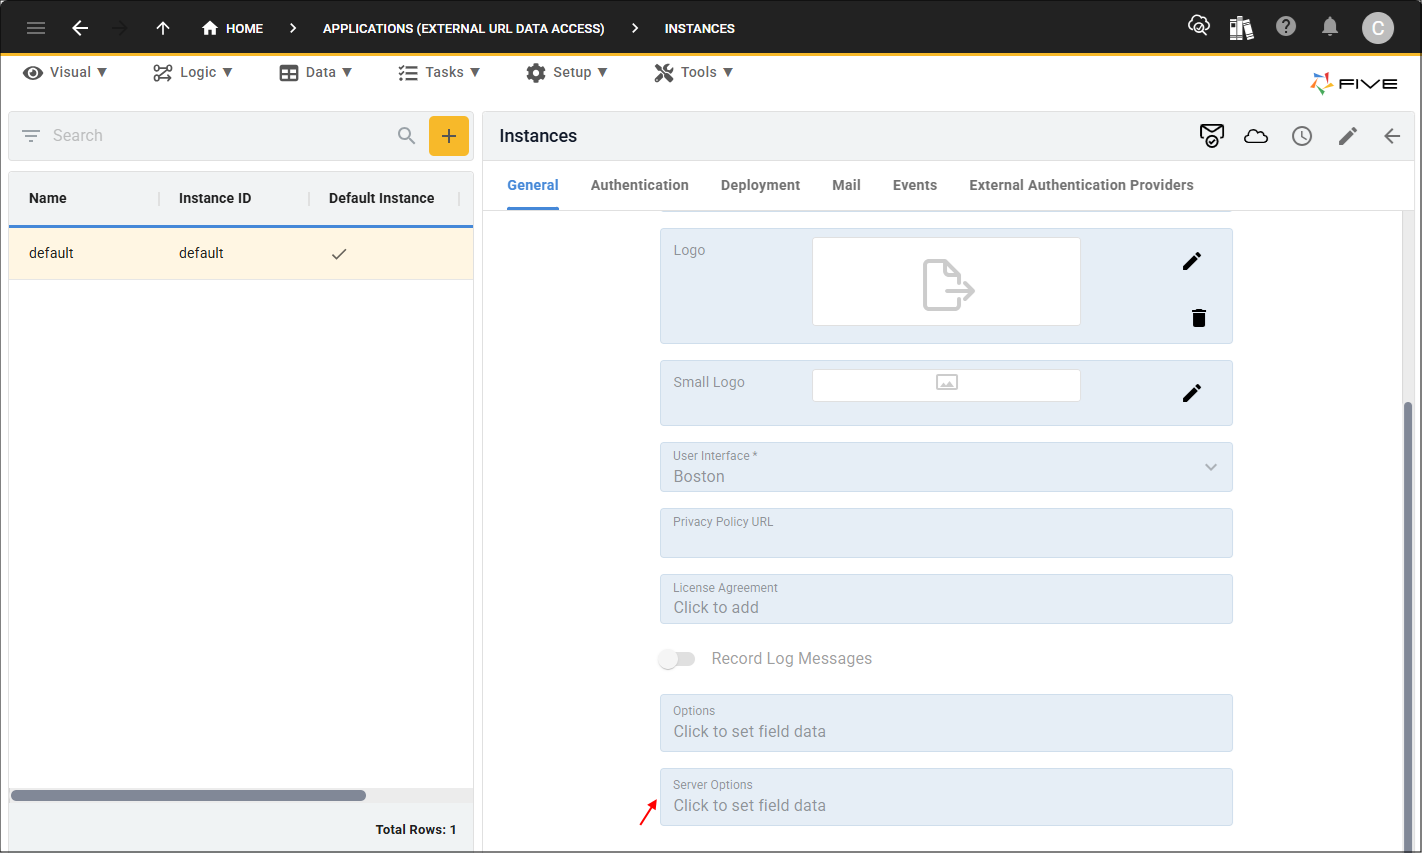
Task: Edit the instance using the pencil icon
Action: pyautogui.click(x=1348, y=135)
